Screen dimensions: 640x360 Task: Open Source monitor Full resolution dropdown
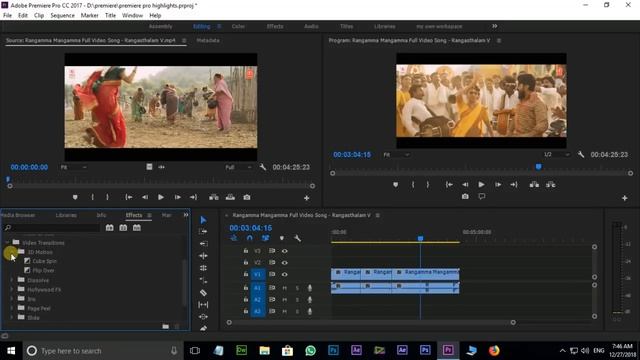click(x=238, y=167)
